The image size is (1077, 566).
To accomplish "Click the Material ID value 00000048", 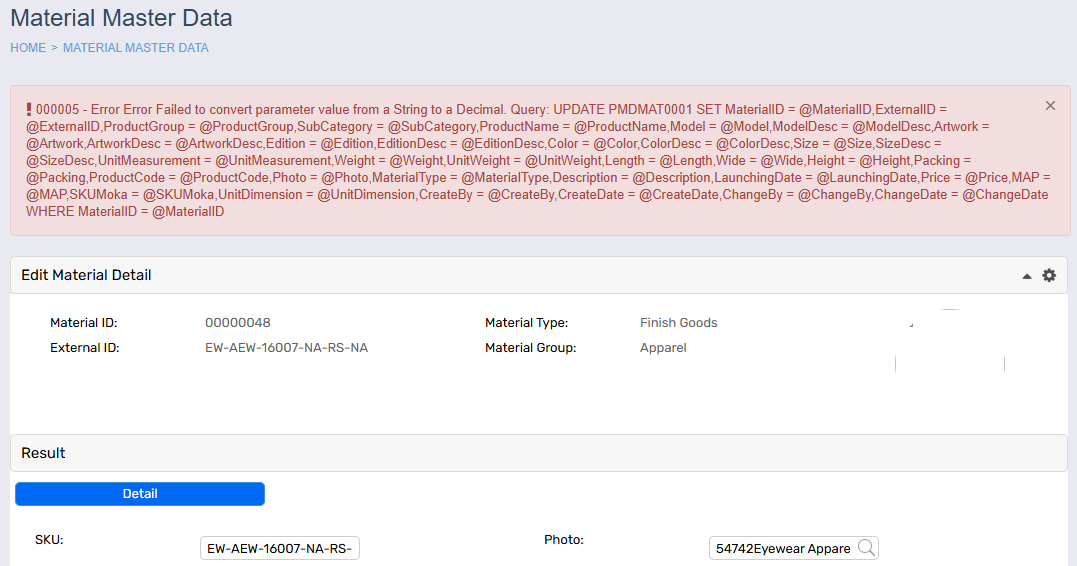I will coord(238,323).
